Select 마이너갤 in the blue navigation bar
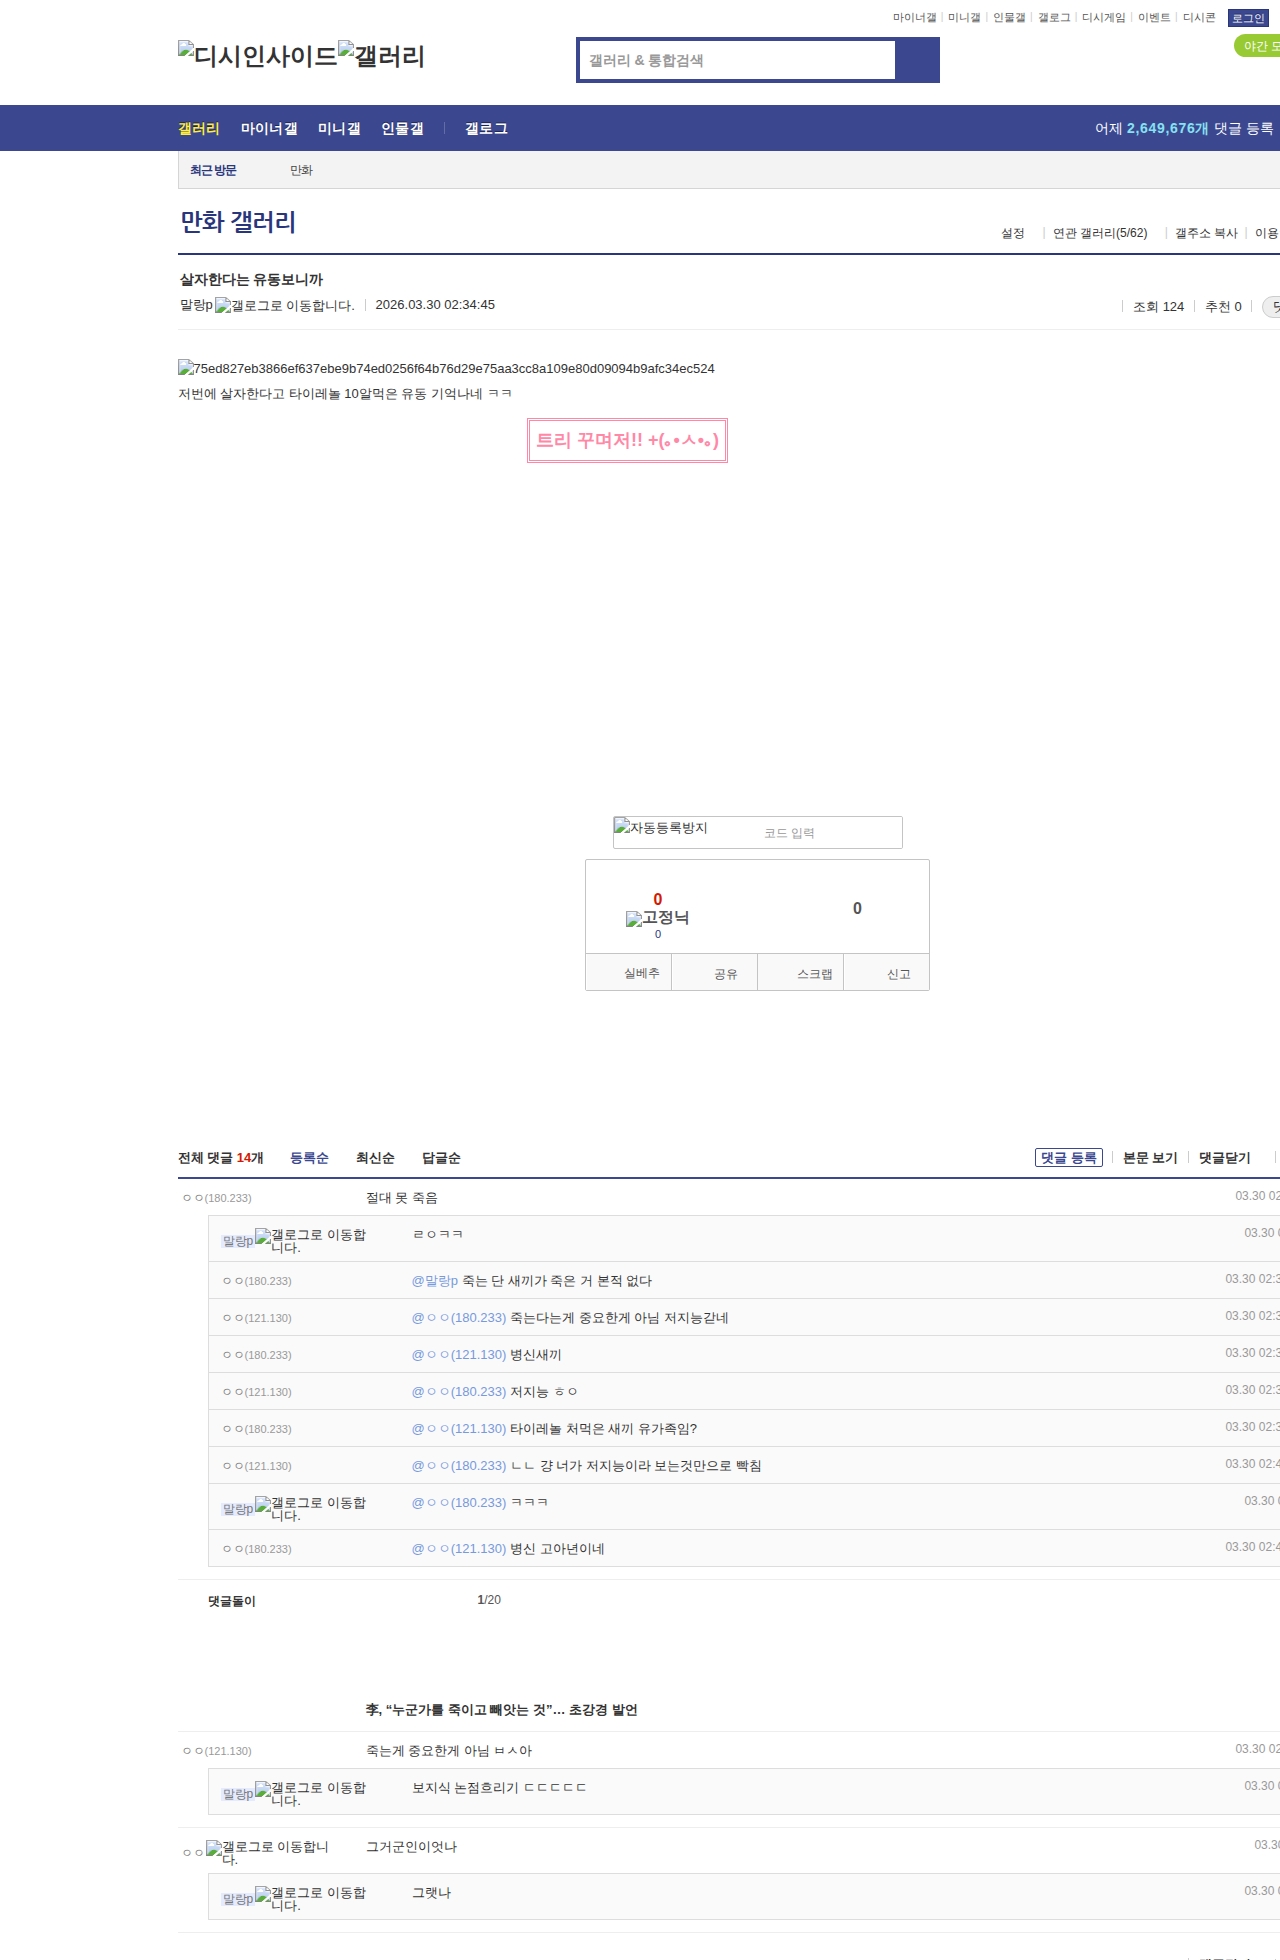Image resolution: width=1280 pixels, height=1960 pixels. pos(269,129)
